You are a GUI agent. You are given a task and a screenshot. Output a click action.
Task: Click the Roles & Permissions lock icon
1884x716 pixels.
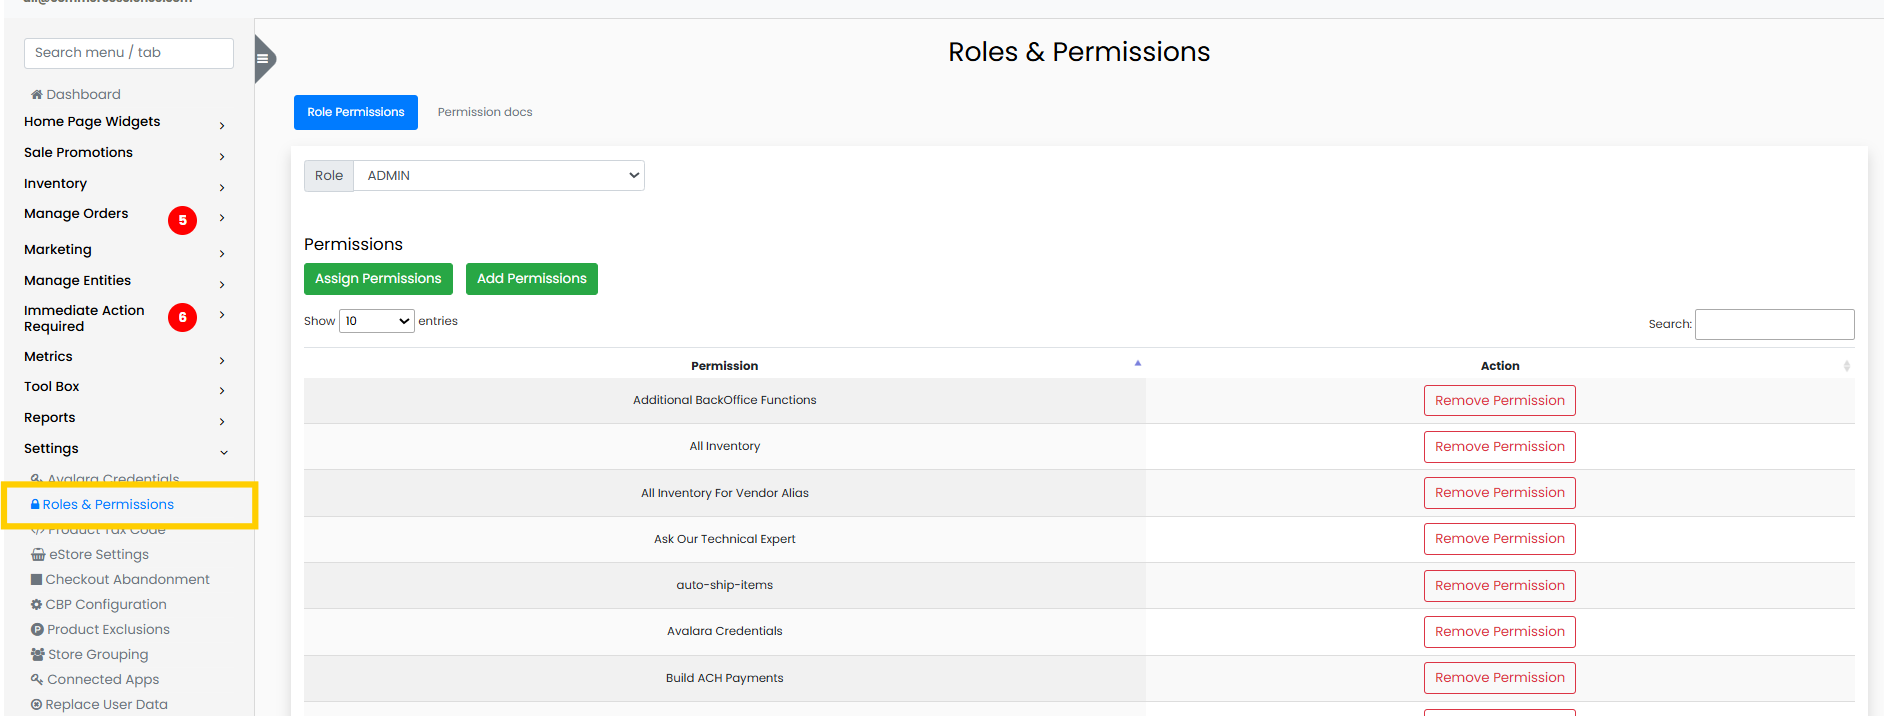pos(35,505)
